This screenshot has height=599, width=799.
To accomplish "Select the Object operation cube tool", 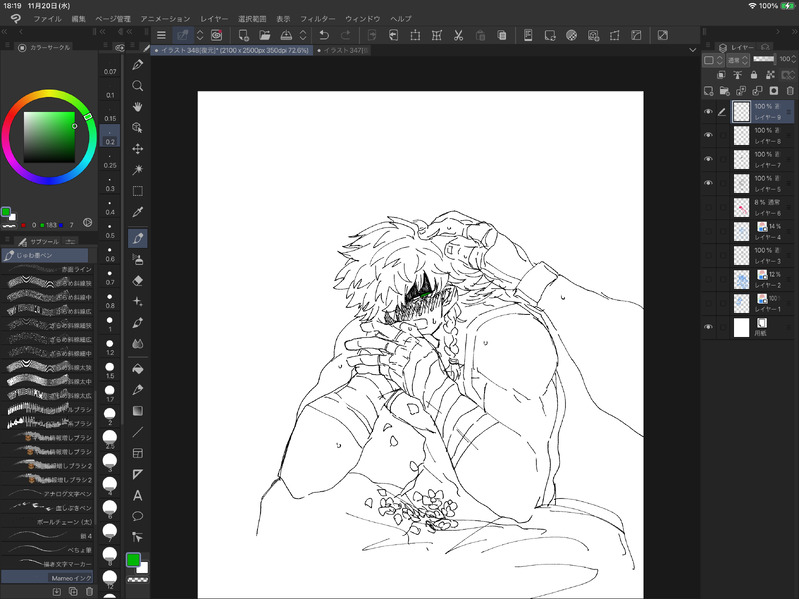I will click(138, 127).
